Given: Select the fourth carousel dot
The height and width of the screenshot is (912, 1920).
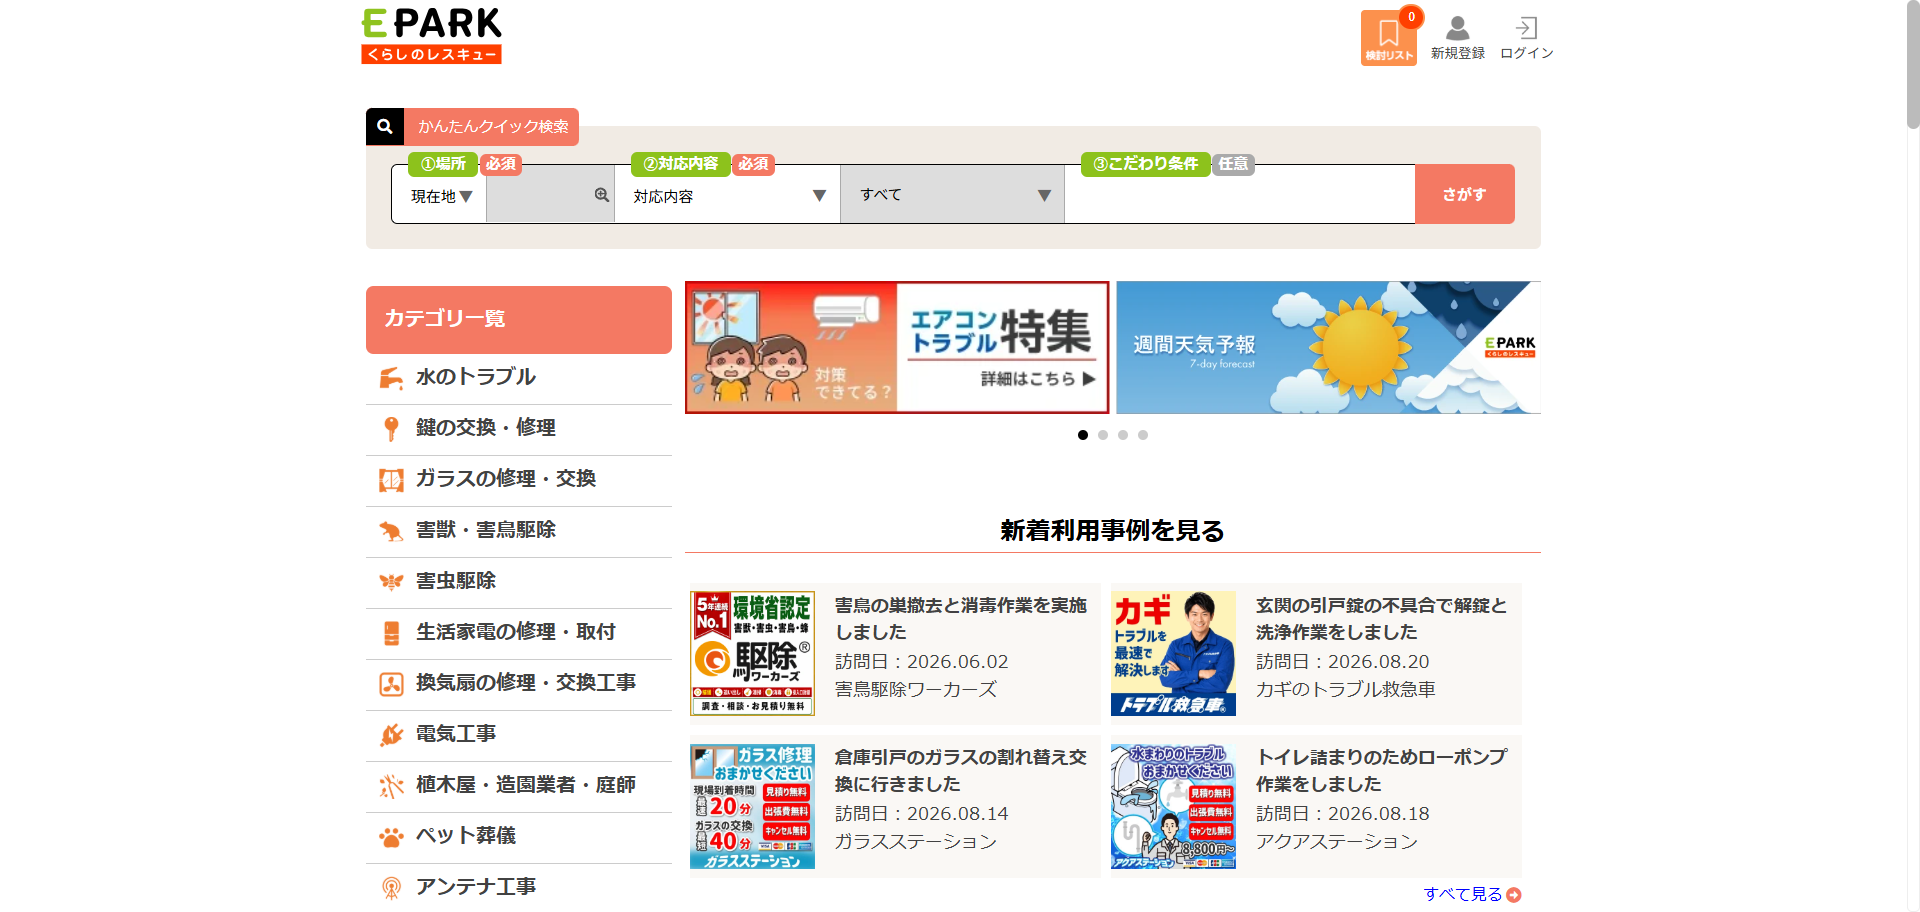Looking at the screenshot, I should click(1143, 435).
